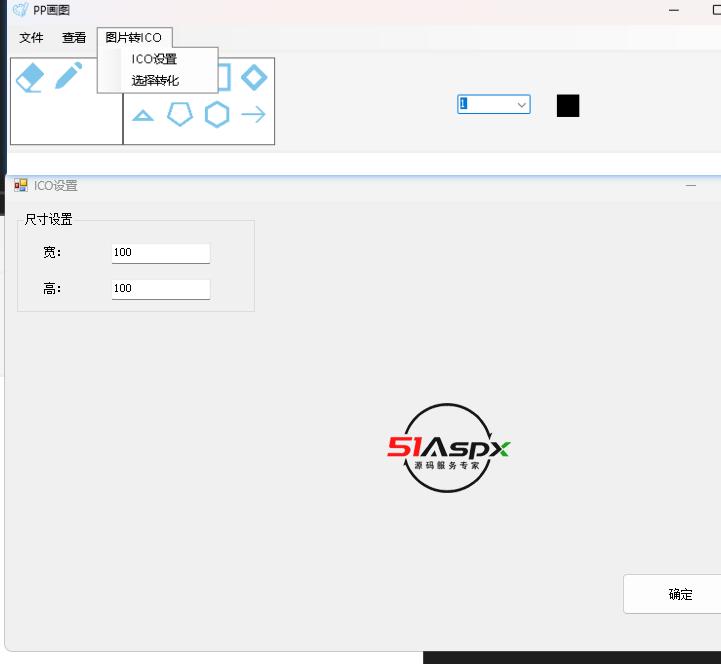This screenshot has height=664, width=721.
Task: Click the 高 height input field
Action: tap(161, 289)
